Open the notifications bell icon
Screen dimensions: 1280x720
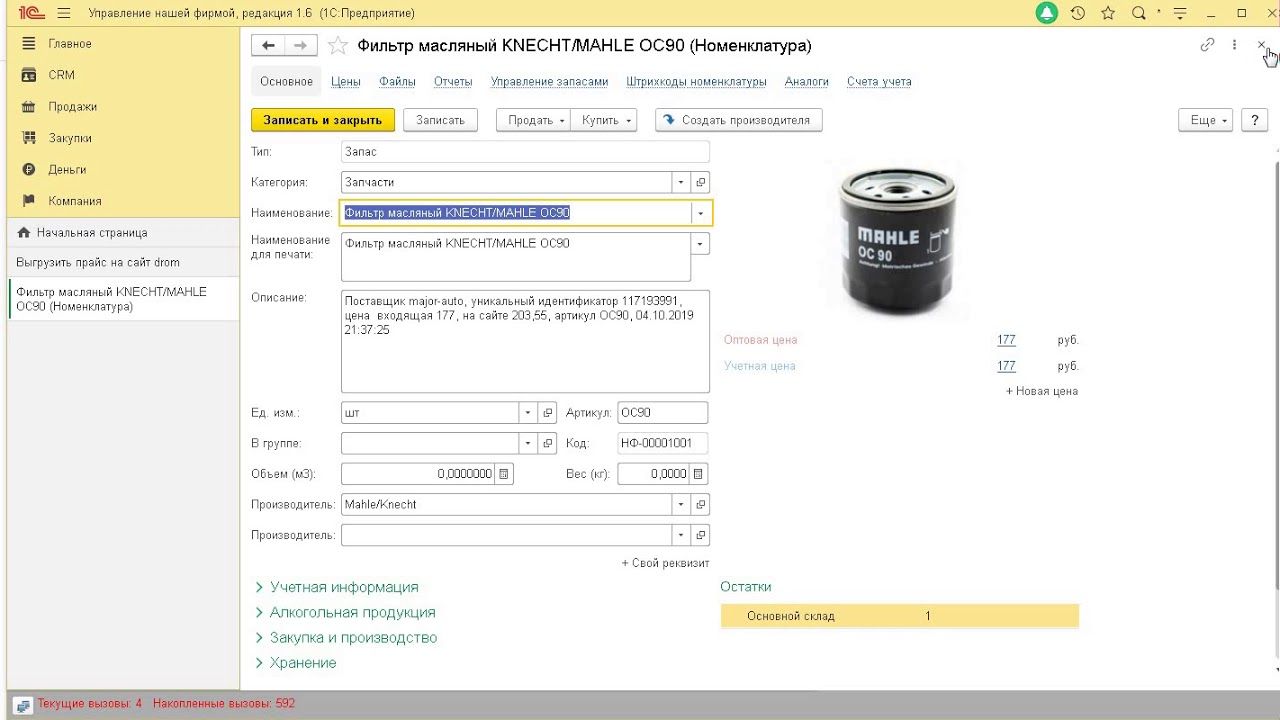[1047, 13]
